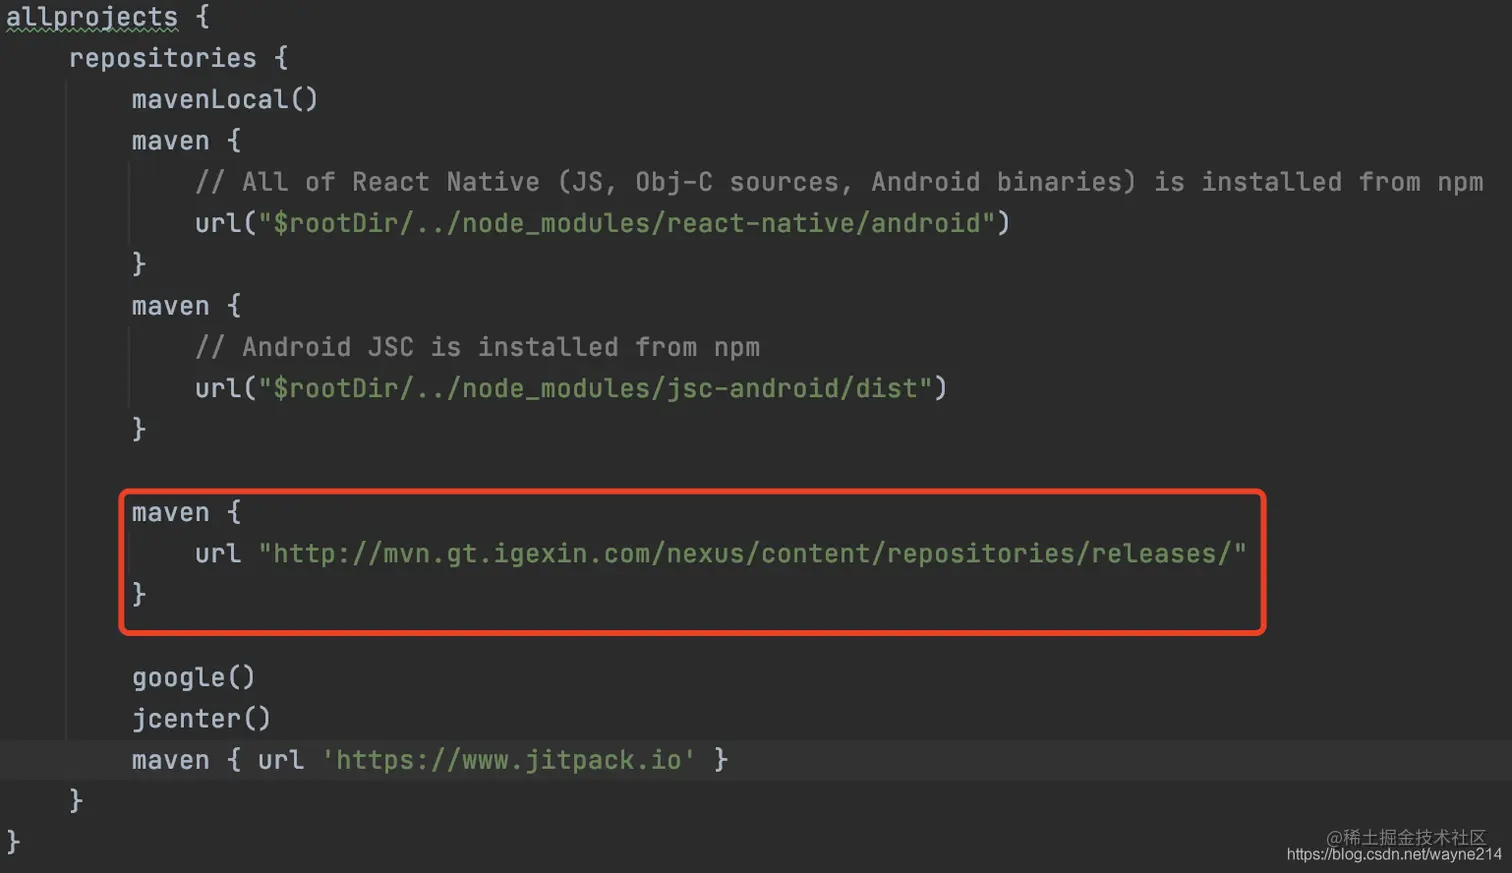Click the react-native/android url string

point(626,223)
